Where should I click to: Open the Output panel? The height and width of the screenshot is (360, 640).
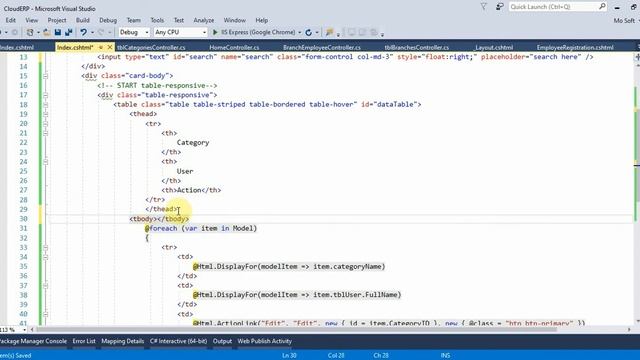(x=222, y=341)
